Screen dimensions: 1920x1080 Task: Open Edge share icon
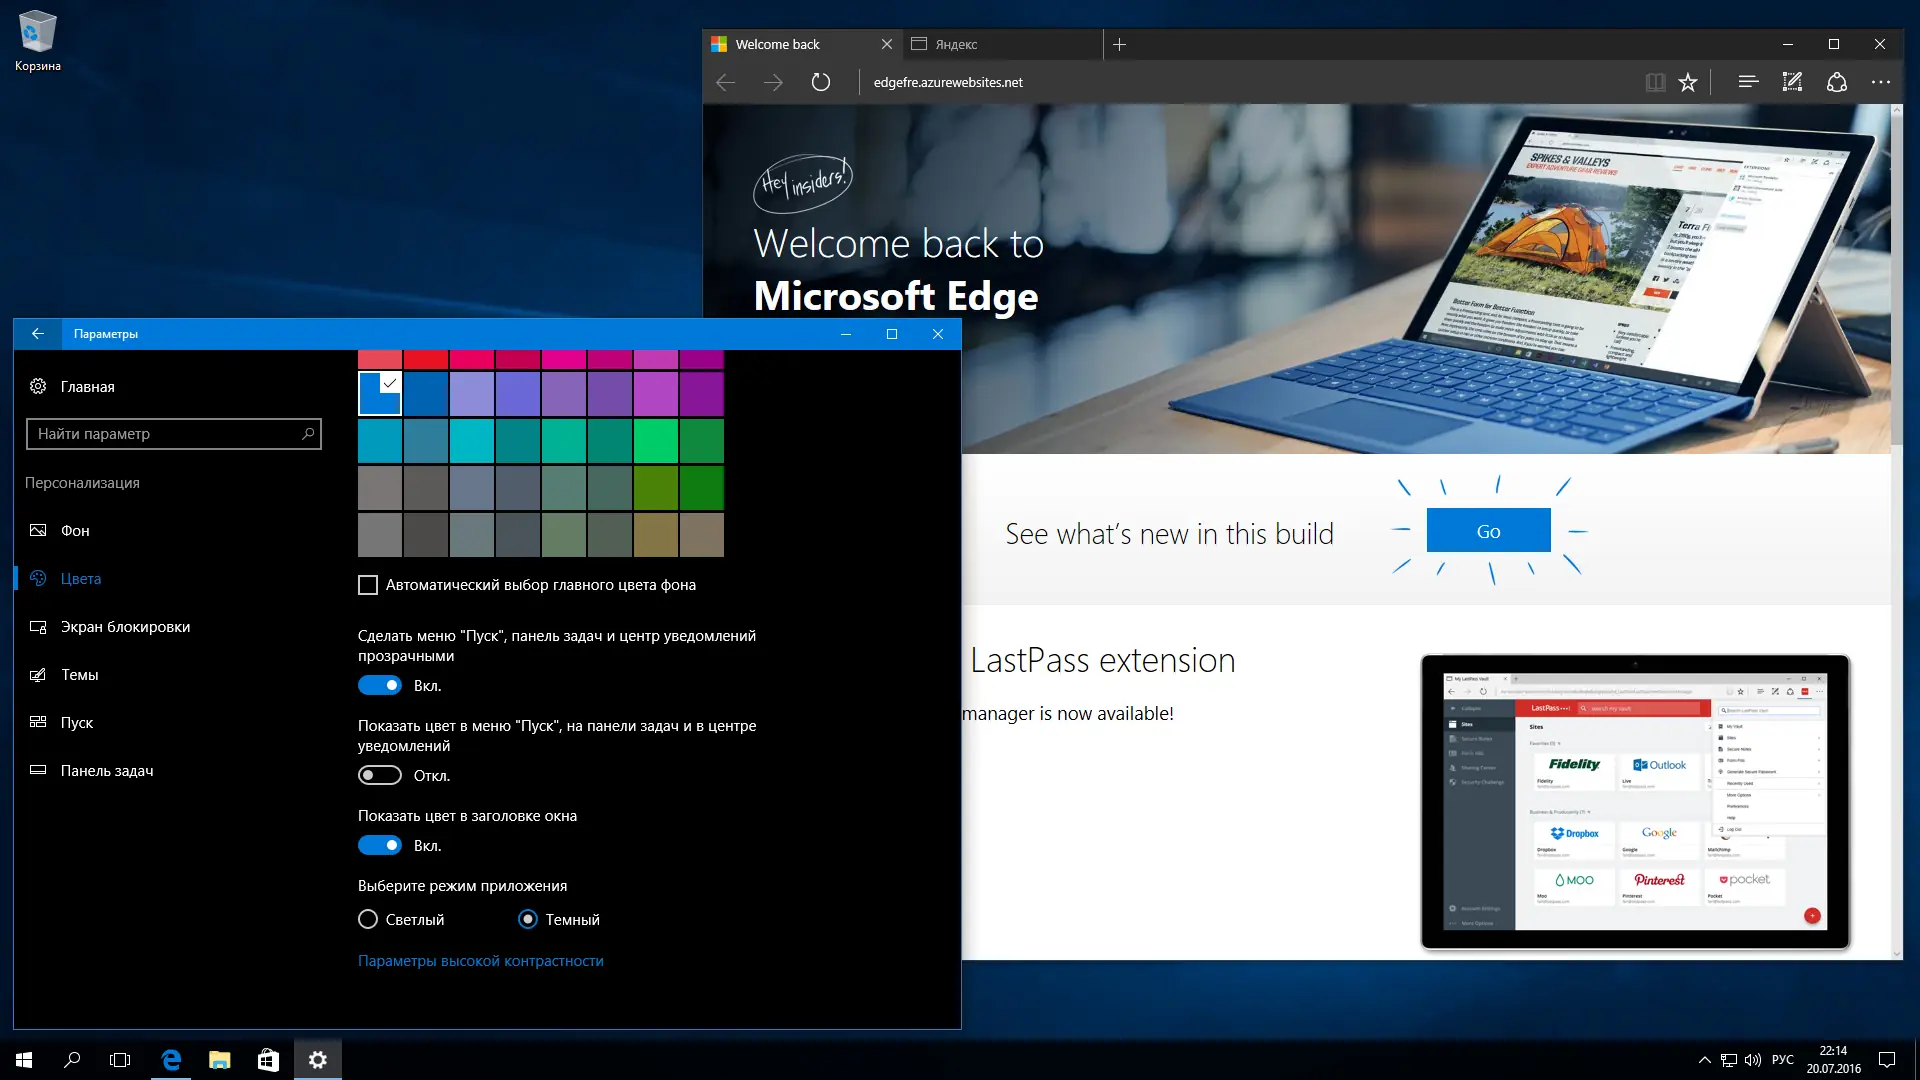[x=1837, y=82]
